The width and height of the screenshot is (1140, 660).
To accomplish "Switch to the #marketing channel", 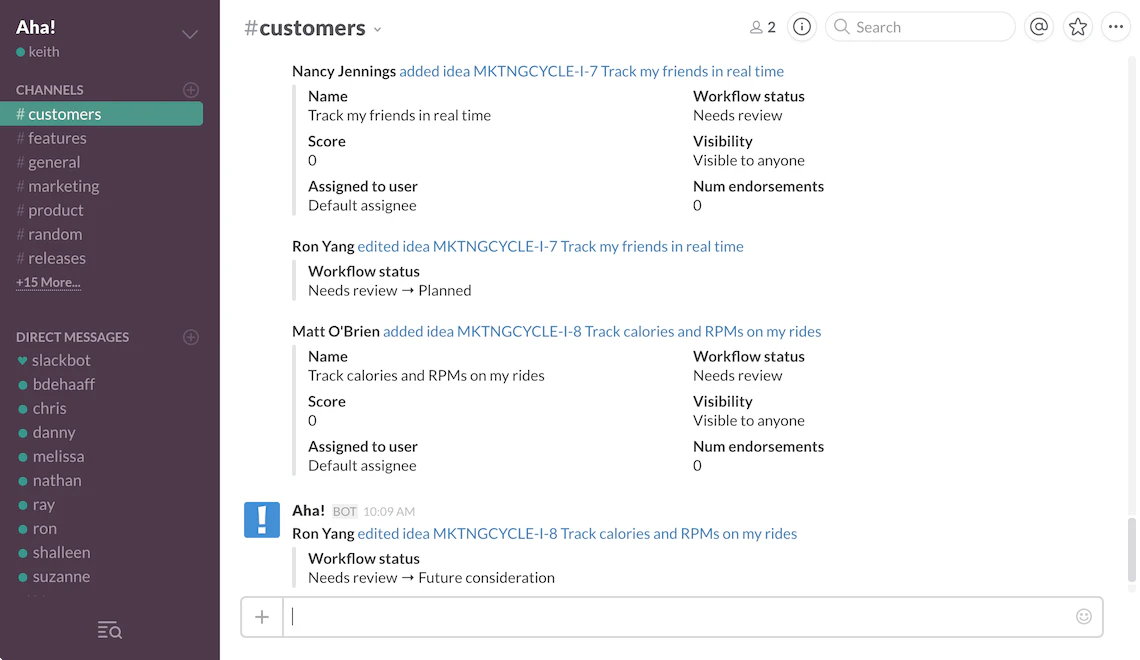I will (x=63, y=186).
